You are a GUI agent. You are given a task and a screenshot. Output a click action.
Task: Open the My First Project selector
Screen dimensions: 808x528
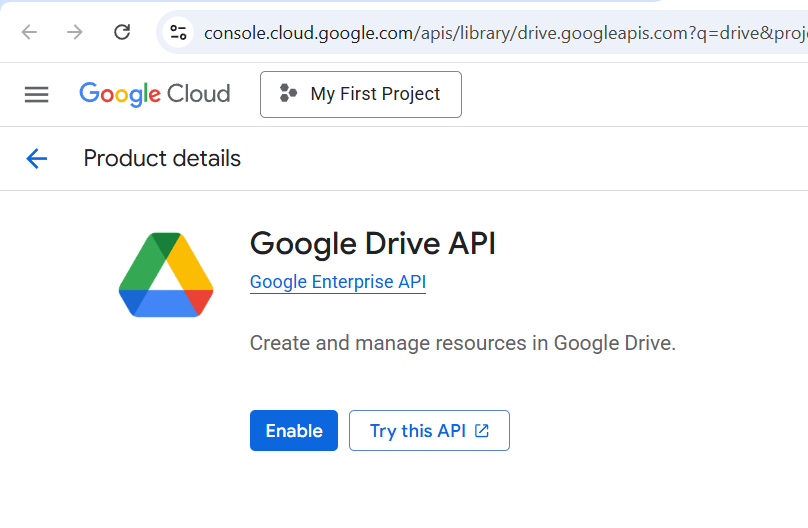pos(360,94)
